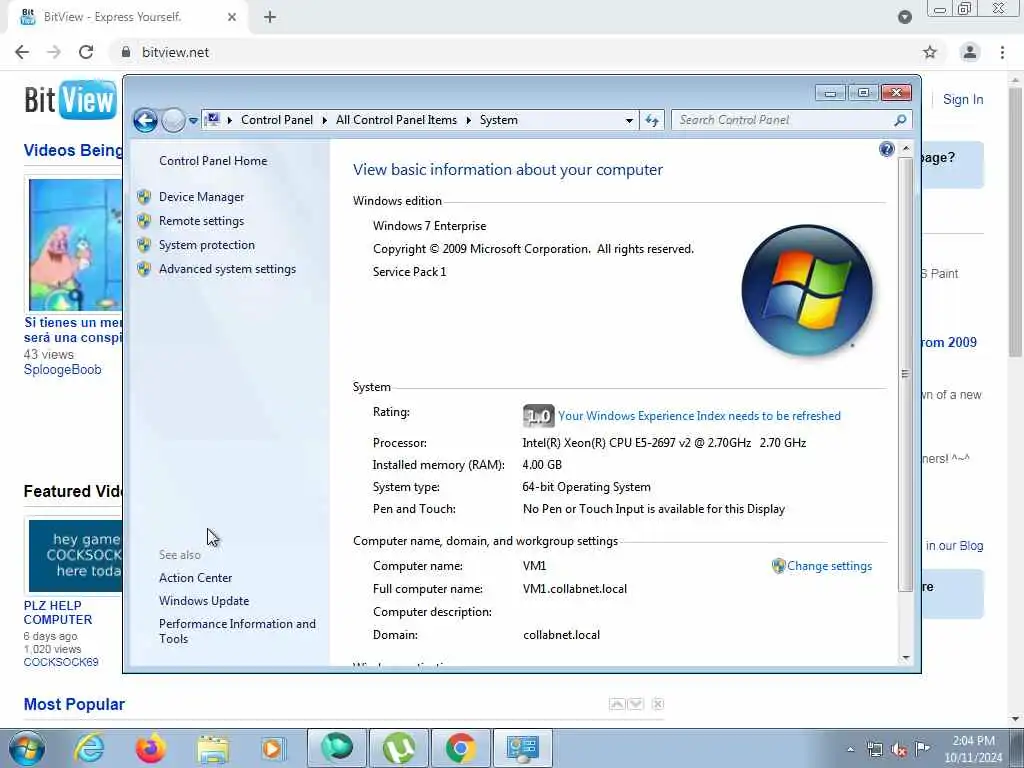The height and width of the screenshot is (768, 1024).
Task: Open Control Panel help question mark
Action: tap(886, 150)
